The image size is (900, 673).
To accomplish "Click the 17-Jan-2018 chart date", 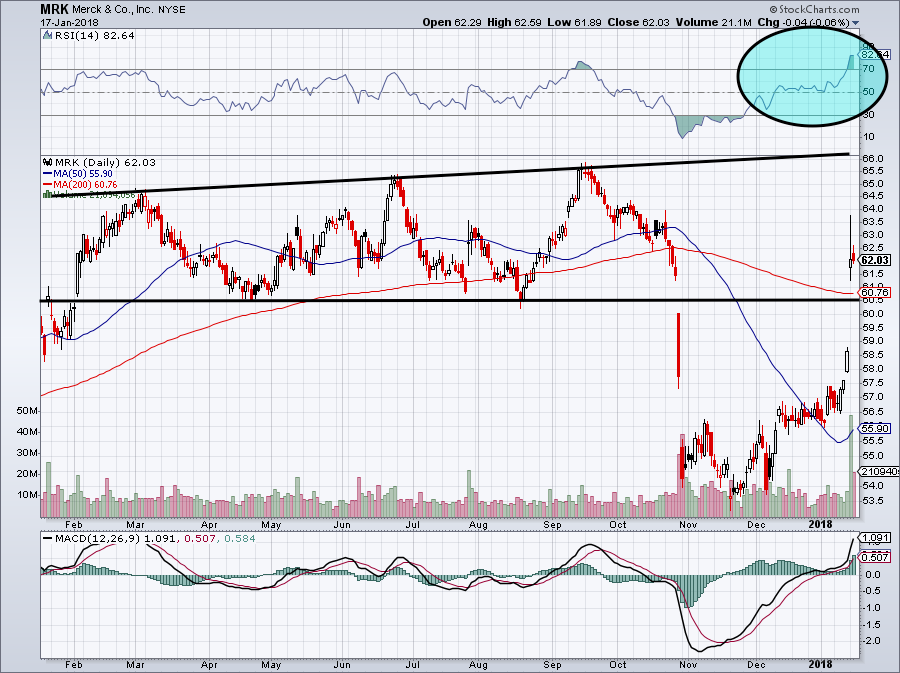I will [x=69, y=23].
